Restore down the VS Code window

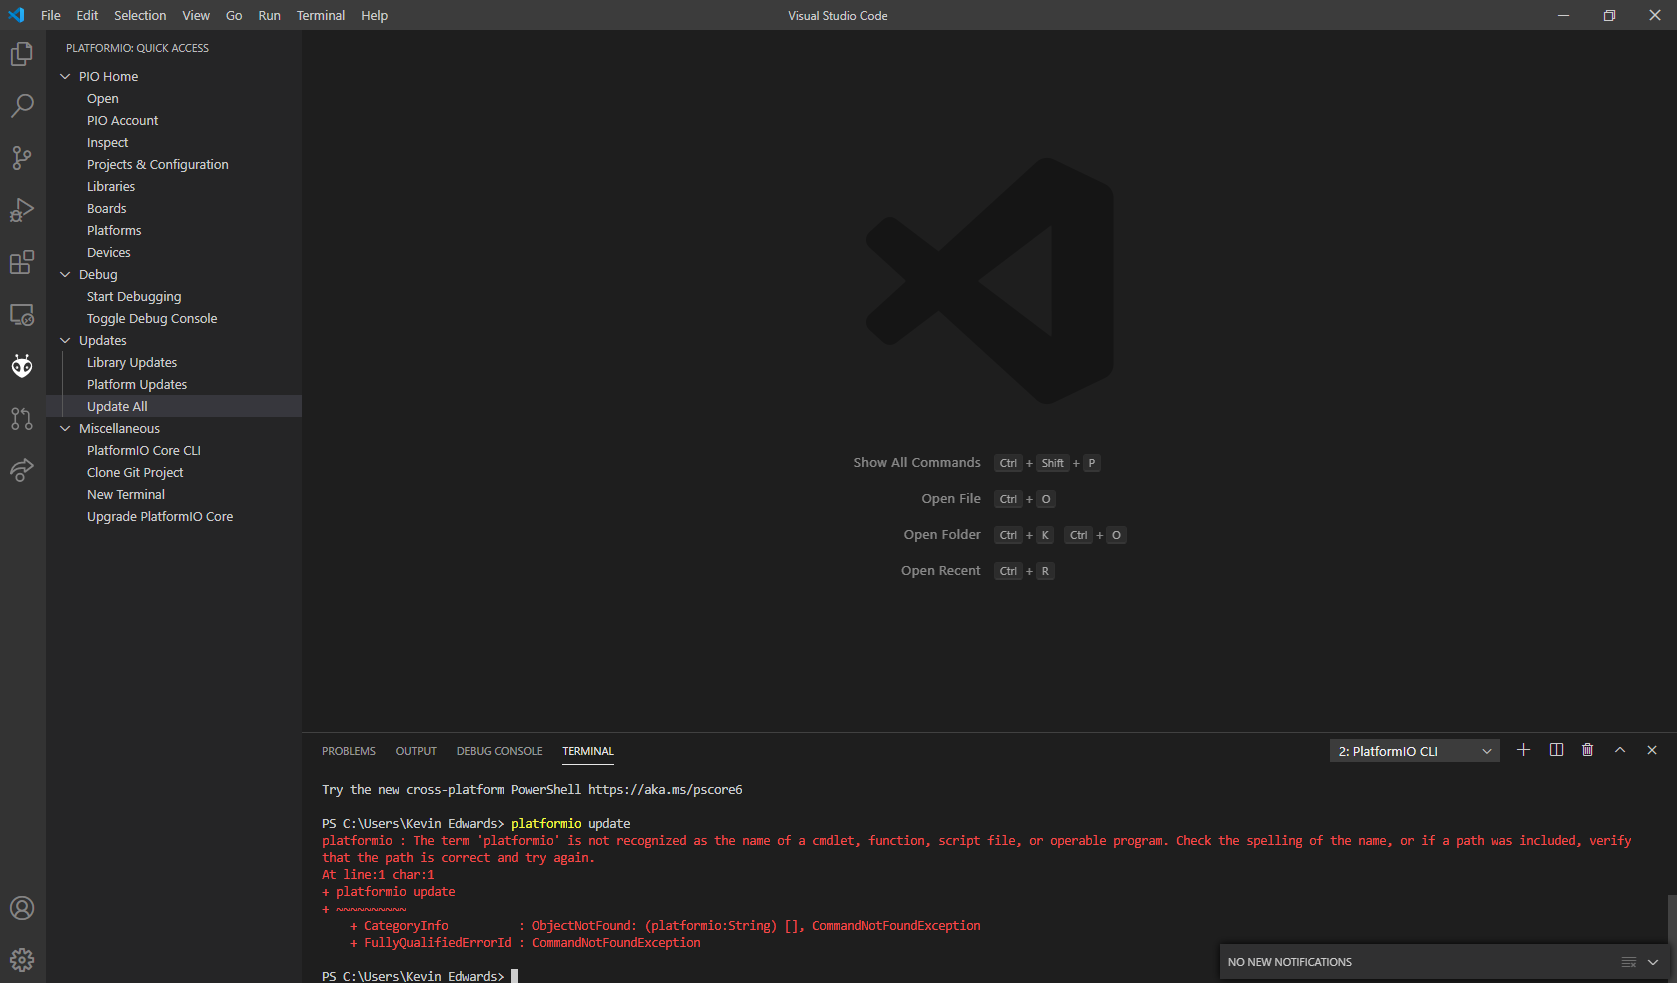tap(1609, 15)
